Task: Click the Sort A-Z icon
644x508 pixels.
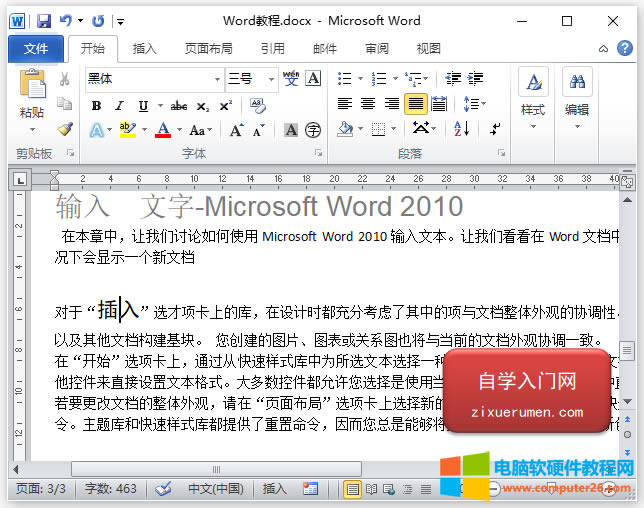Action: 462,129
